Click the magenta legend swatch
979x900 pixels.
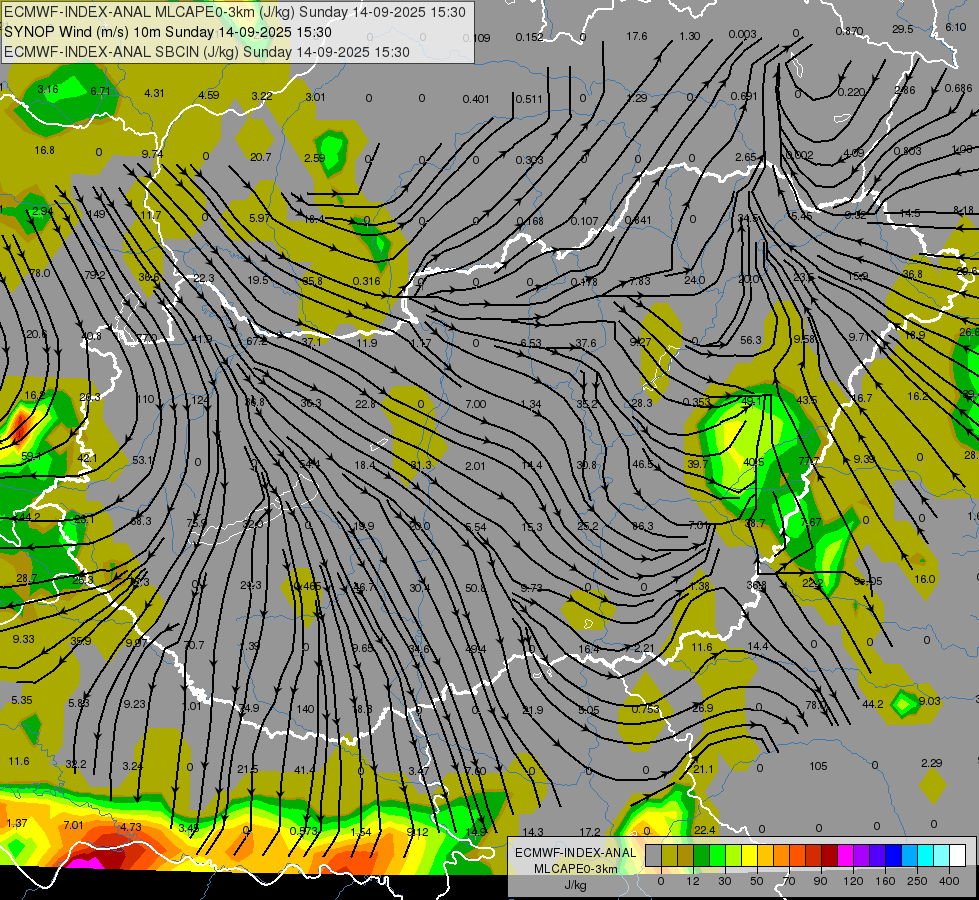[845, 855]
